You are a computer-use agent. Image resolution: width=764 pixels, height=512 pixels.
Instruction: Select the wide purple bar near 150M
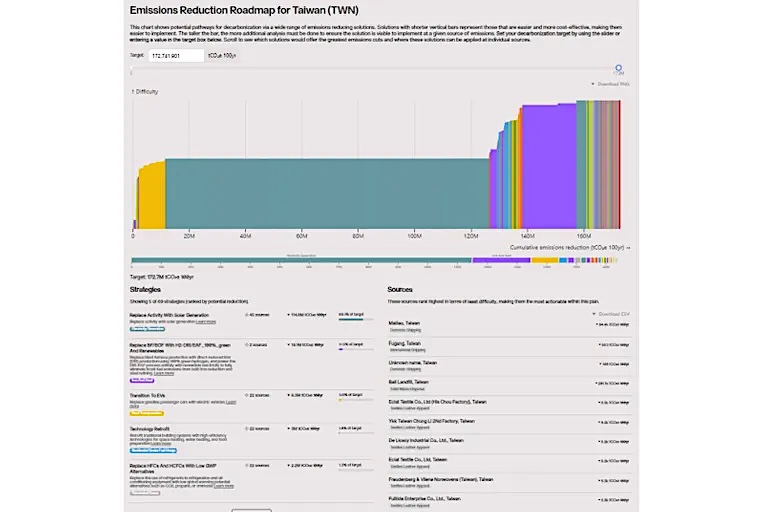(549, 167)
